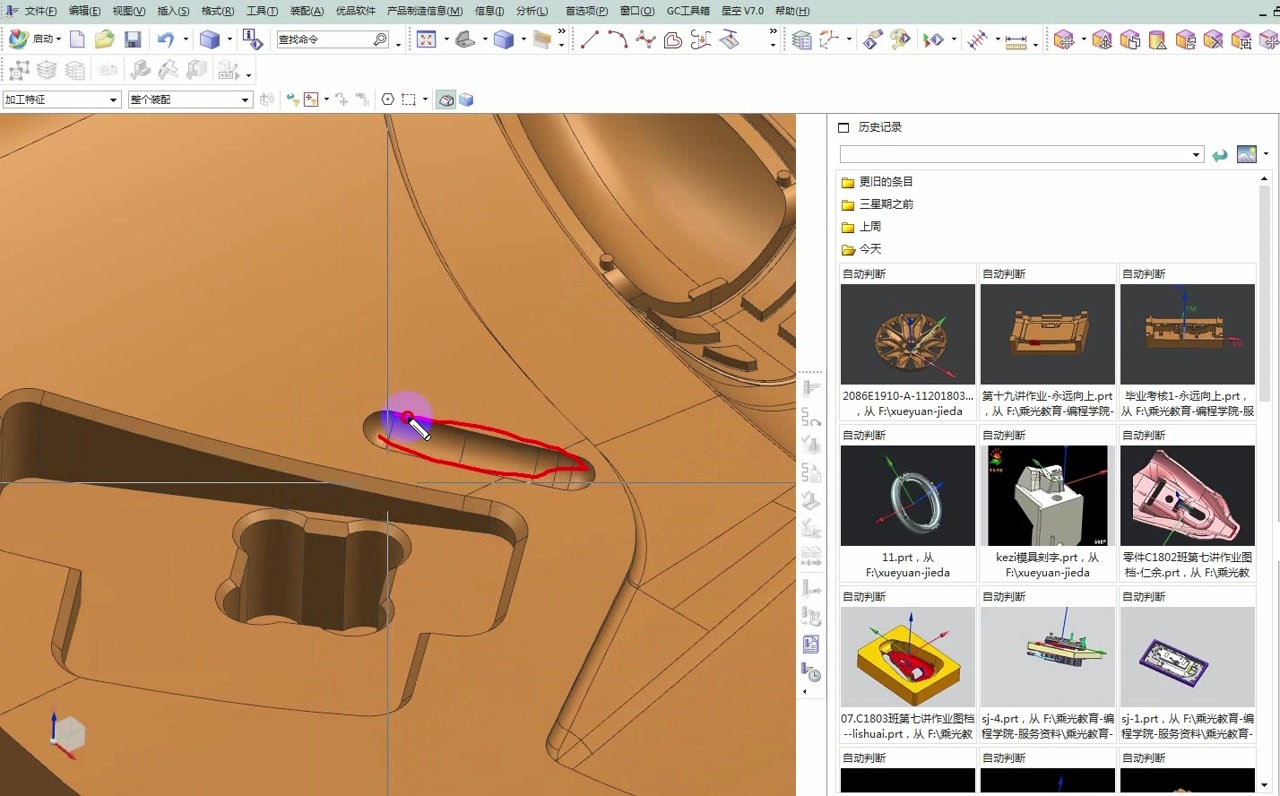This screenshot has width=1280, height=796.
Task: Click the object information icon
Action: click(253, 39)
